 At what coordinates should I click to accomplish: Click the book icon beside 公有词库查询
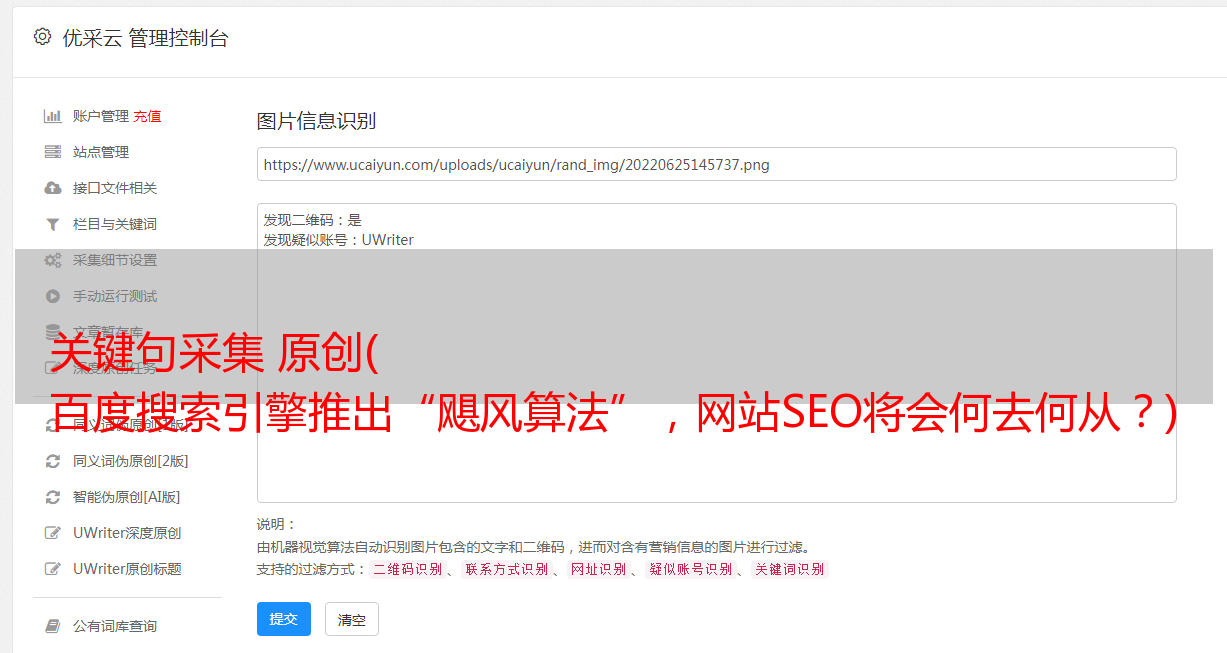53,626
